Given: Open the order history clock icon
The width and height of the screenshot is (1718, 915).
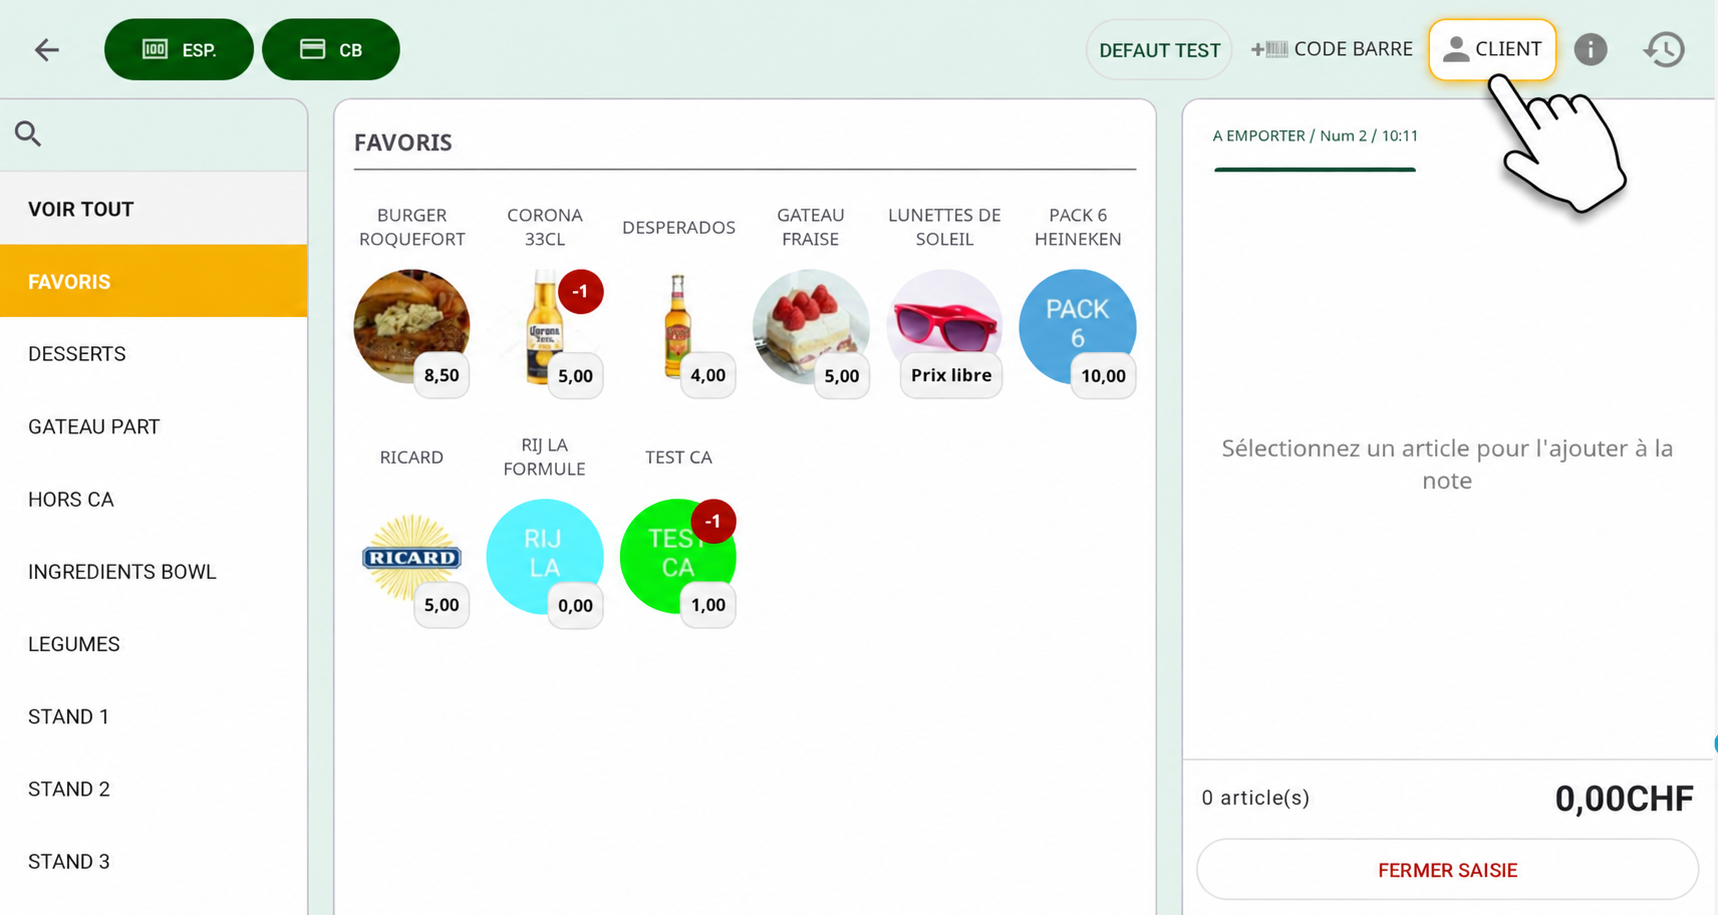Looking at the screenshot, I should tap(1664, 49).
